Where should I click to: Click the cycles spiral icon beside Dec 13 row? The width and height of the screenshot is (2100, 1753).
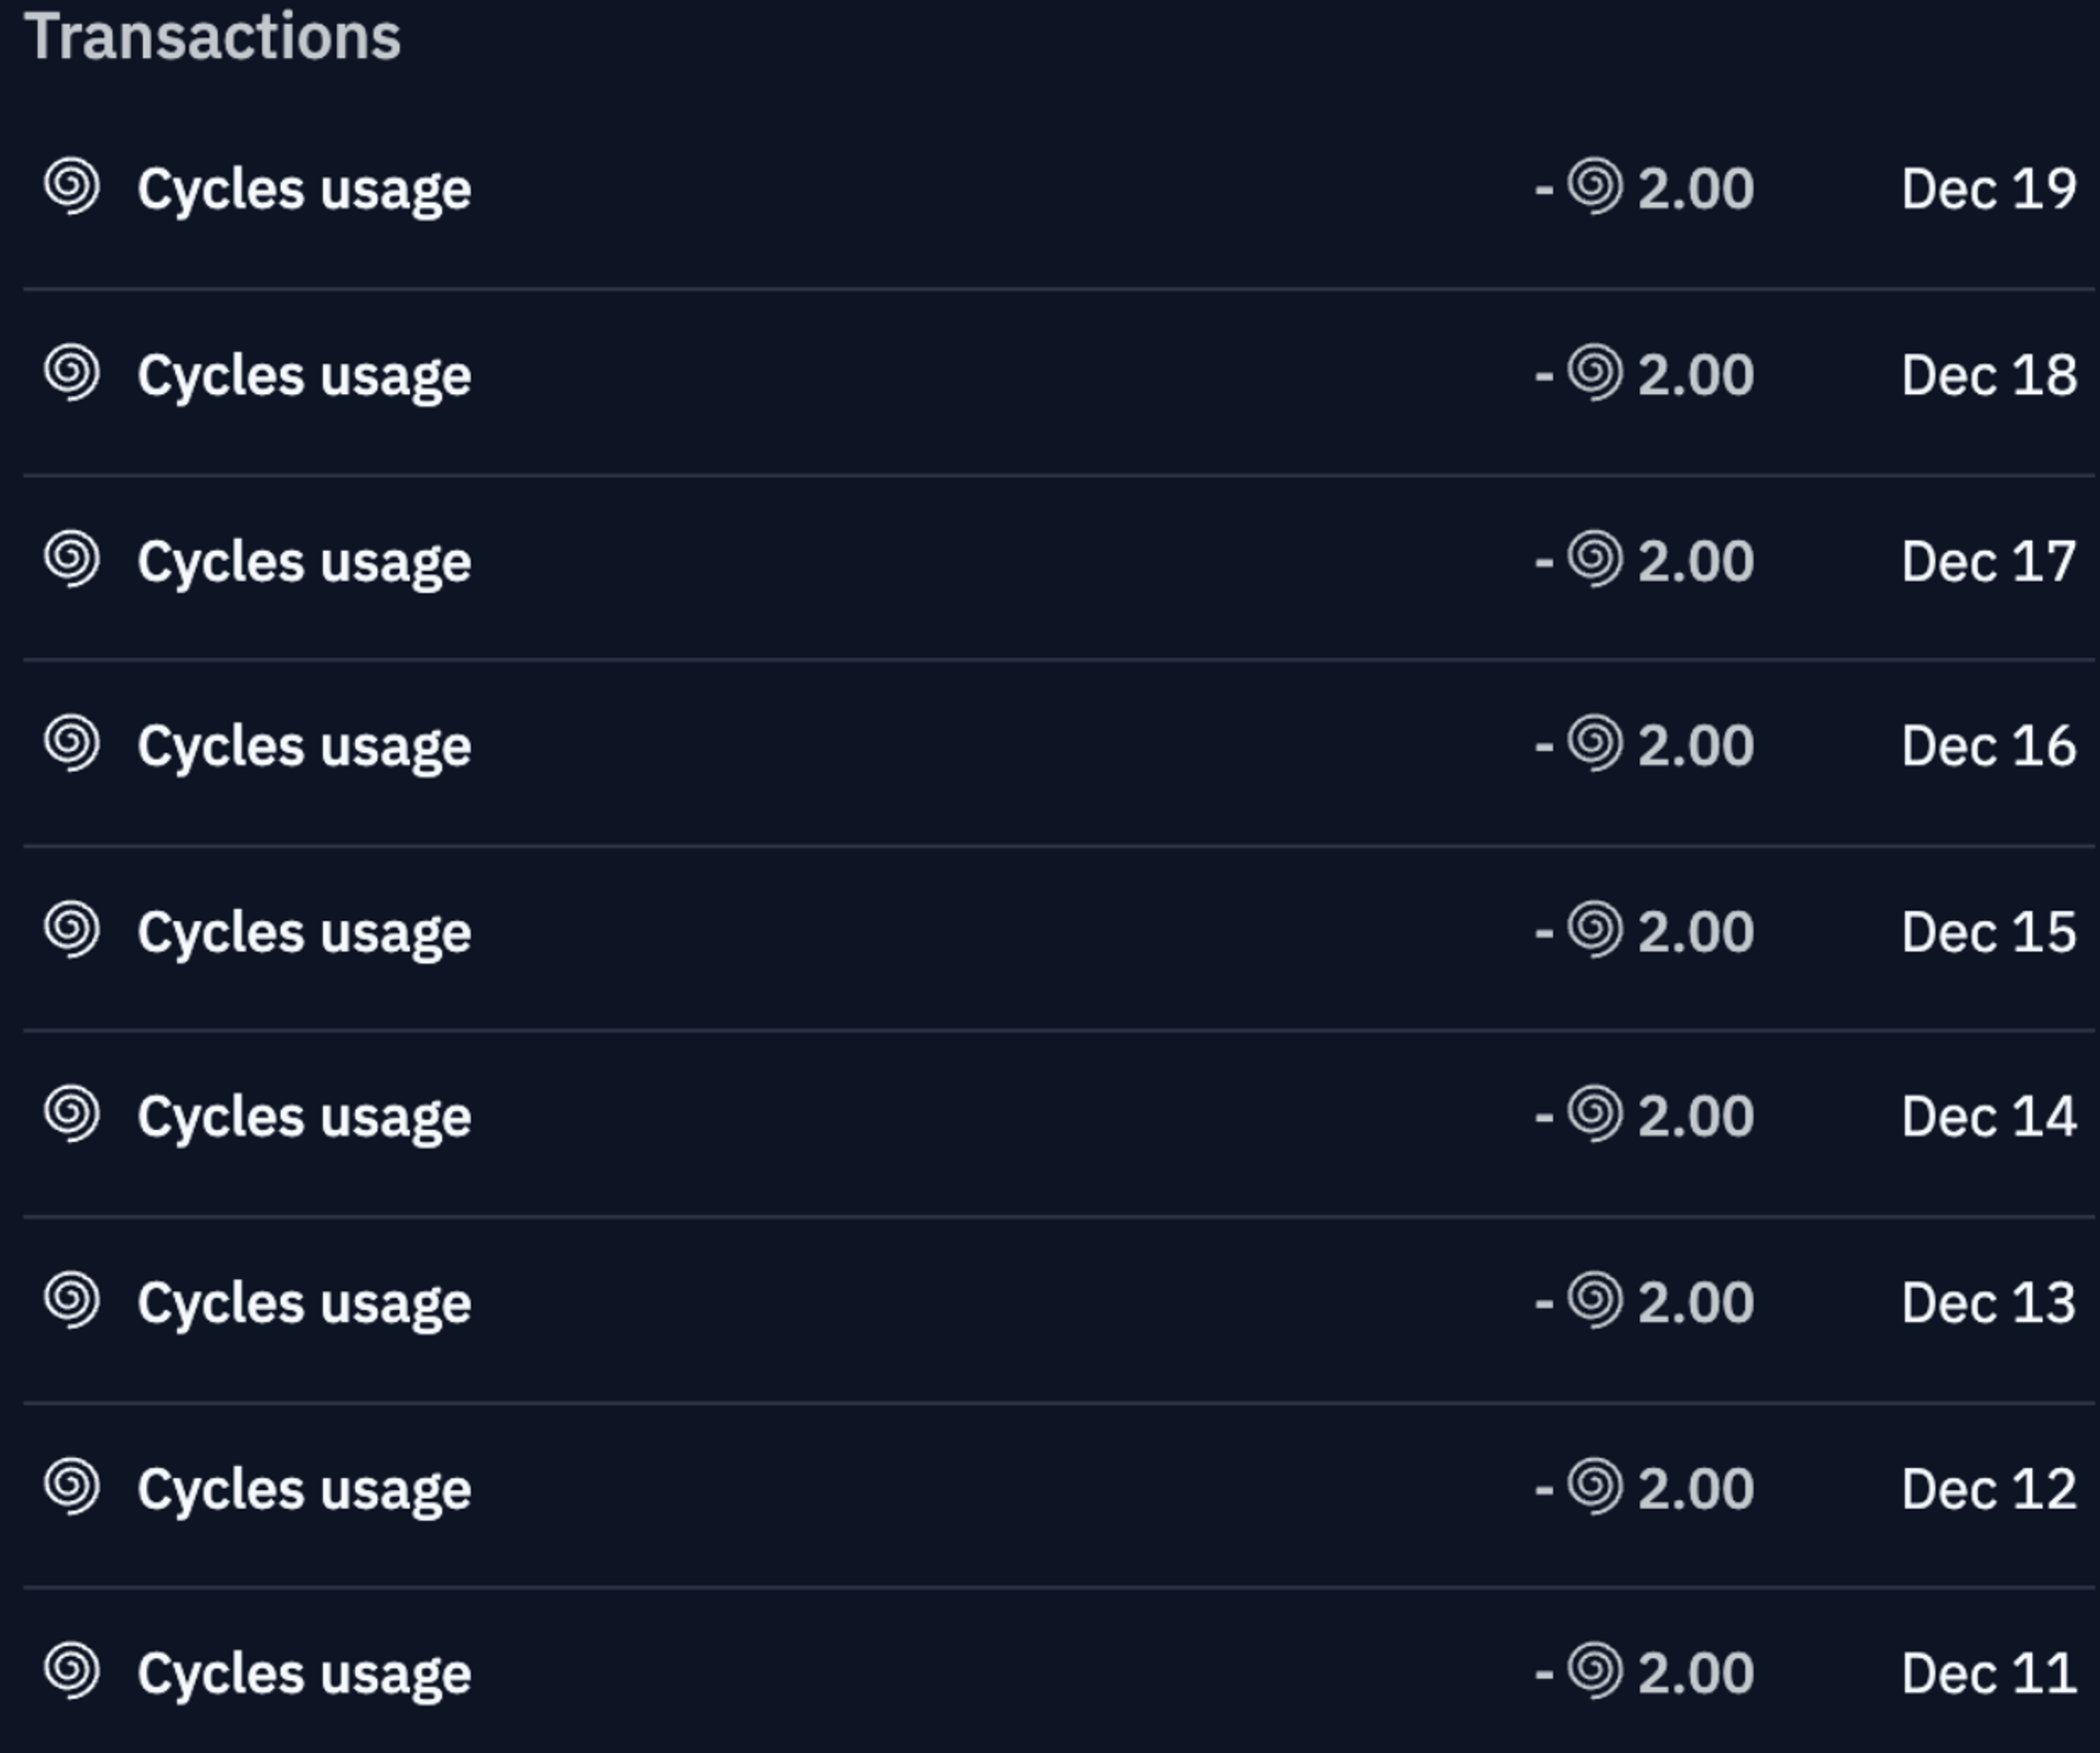[72, 1301]
